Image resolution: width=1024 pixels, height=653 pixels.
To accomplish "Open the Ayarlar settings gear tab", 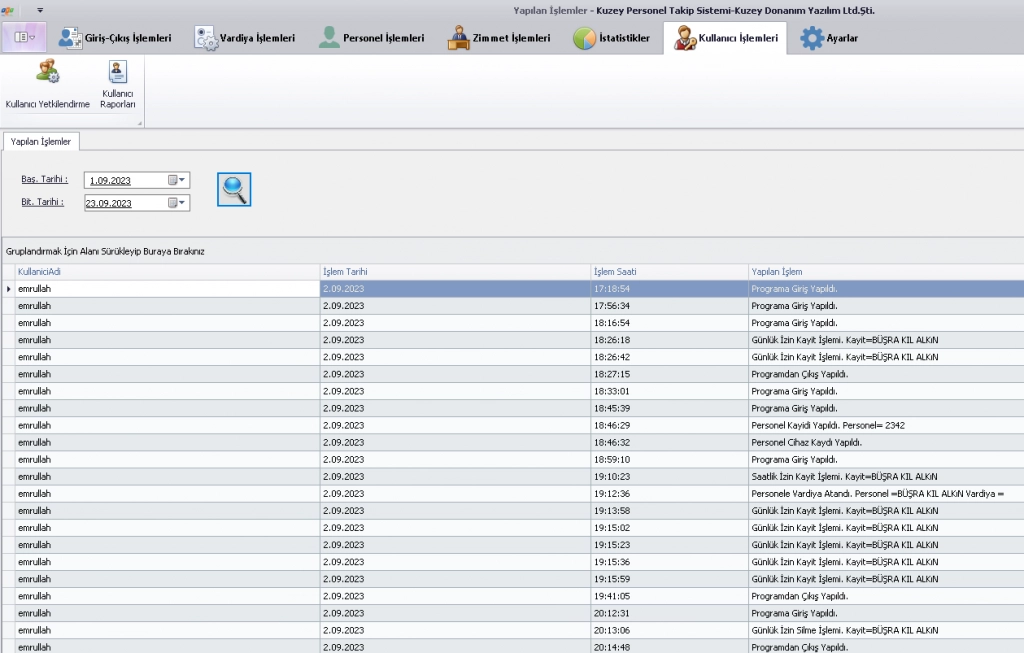I will [x=828, y=38].
